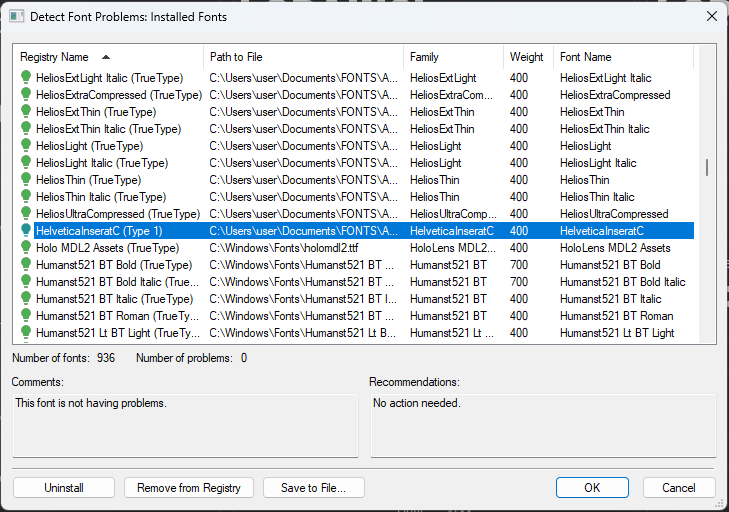Click the bulb icon beside HeliosLight Italic (TrueType)
This screenshot has height=512, width=729.
click(26, 162)
